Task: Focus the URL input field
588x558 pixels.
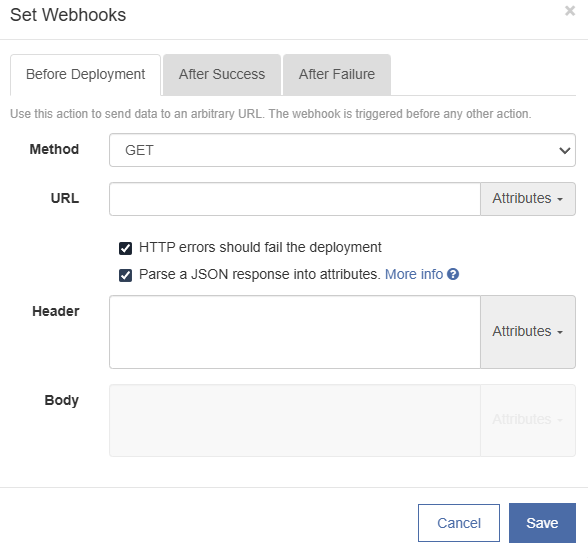Action: pos(295,199)
